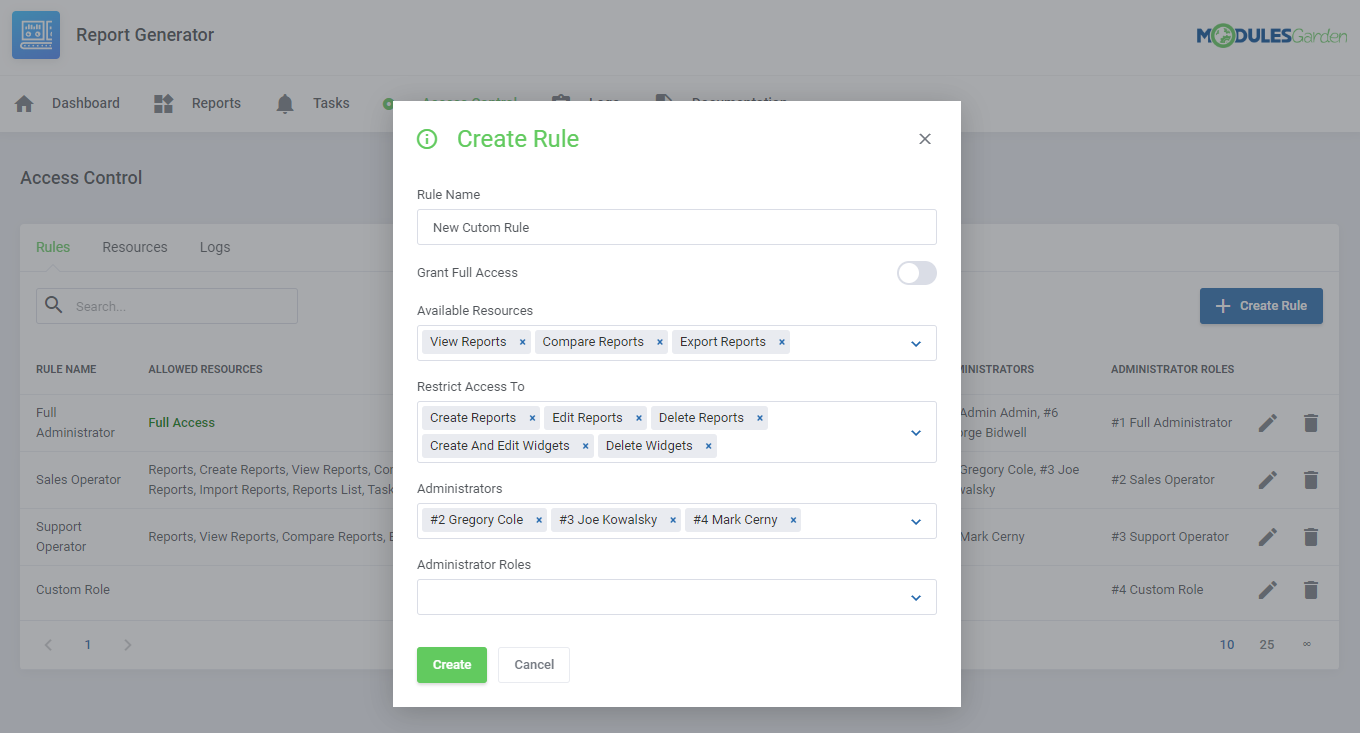Screen dimensions: 1360x733
Task: Remove the Delete Widgets restriction tag
Action: click(709, 446)
